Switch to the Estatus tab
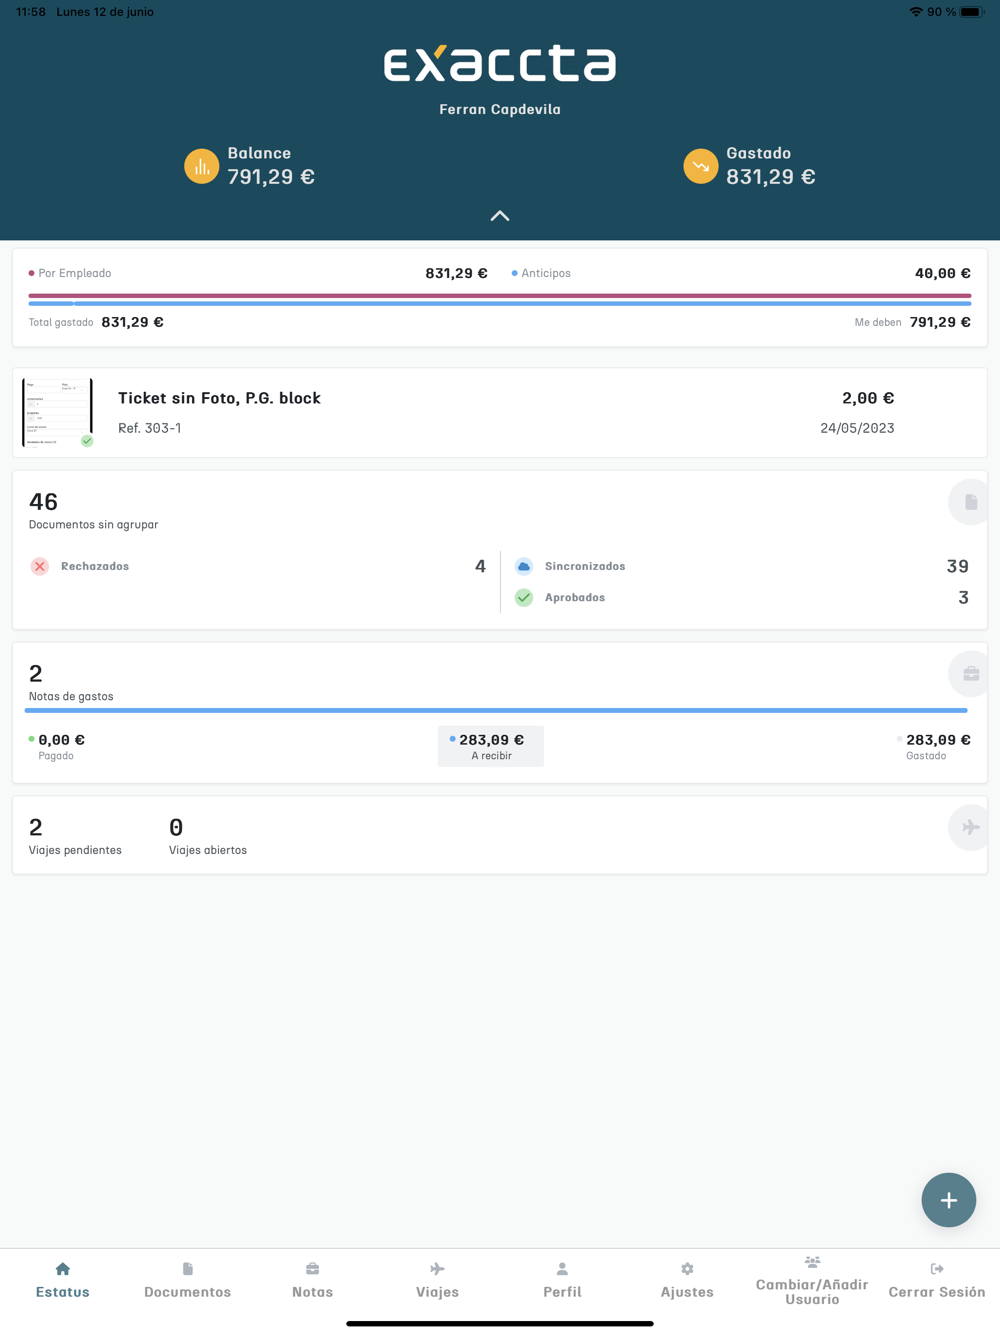Image resolution: width=1000 pixels, height=1334 pixels. (x=63, y=1281)
